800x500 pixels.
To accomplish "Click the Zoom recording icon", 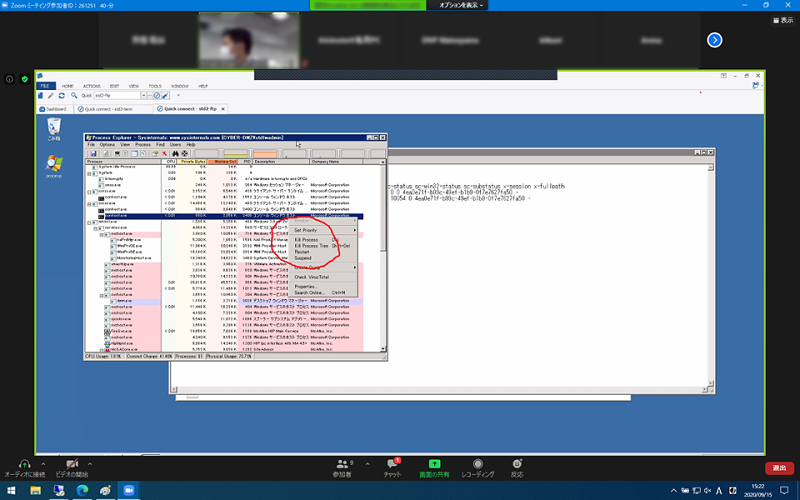I will [479, 464].
